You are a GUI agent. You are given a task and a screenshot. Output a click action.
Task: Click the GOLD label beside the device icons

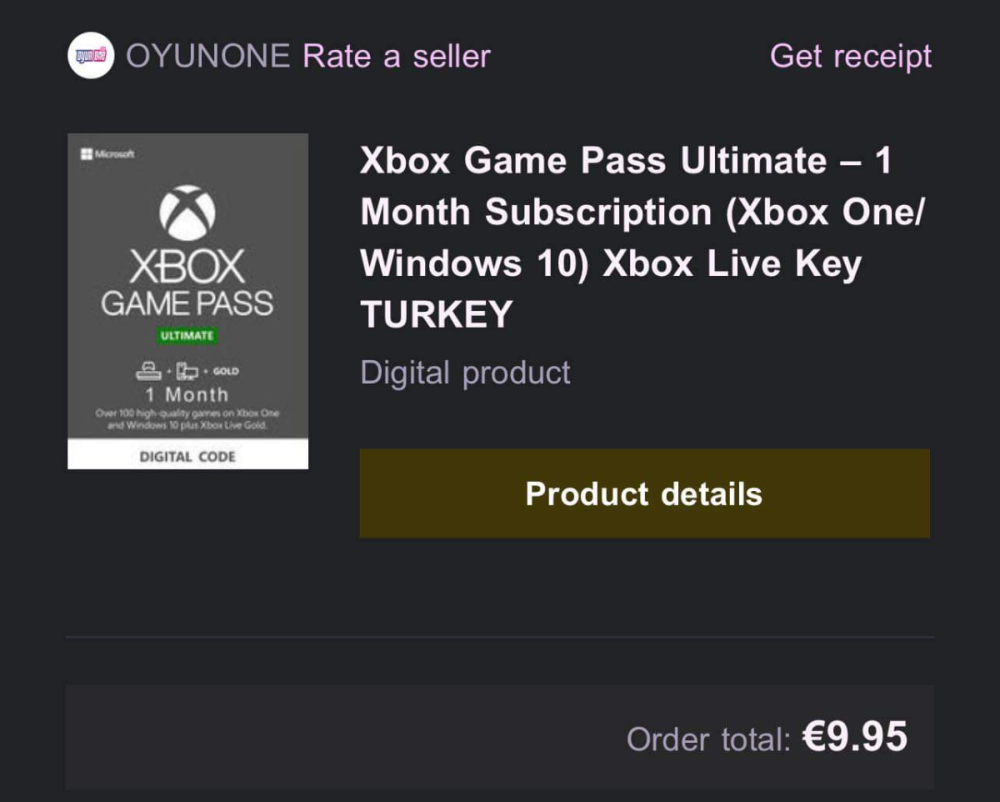click(x=226, y=371)
